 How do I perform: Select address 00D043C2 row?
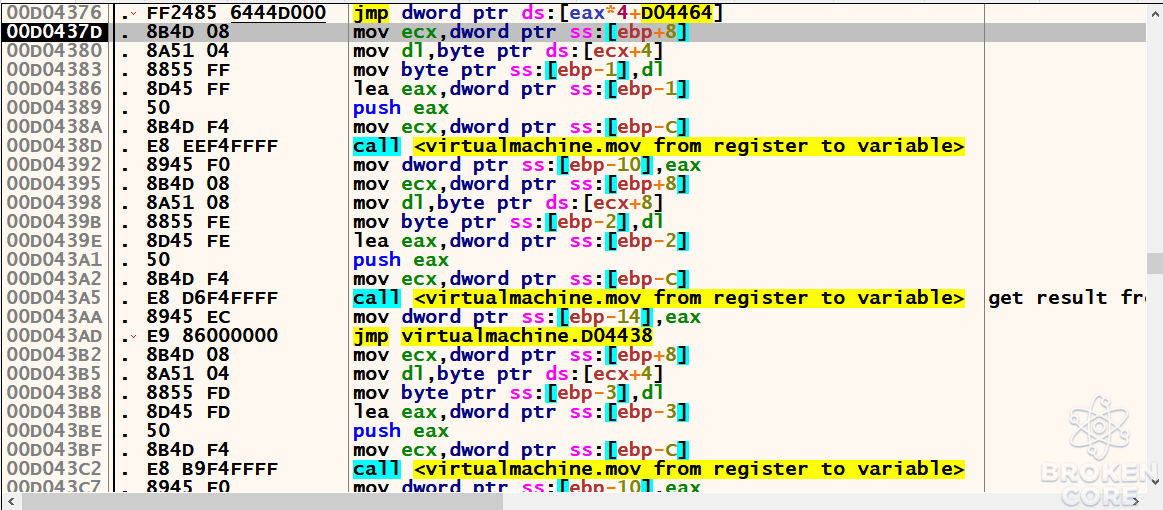56,468
